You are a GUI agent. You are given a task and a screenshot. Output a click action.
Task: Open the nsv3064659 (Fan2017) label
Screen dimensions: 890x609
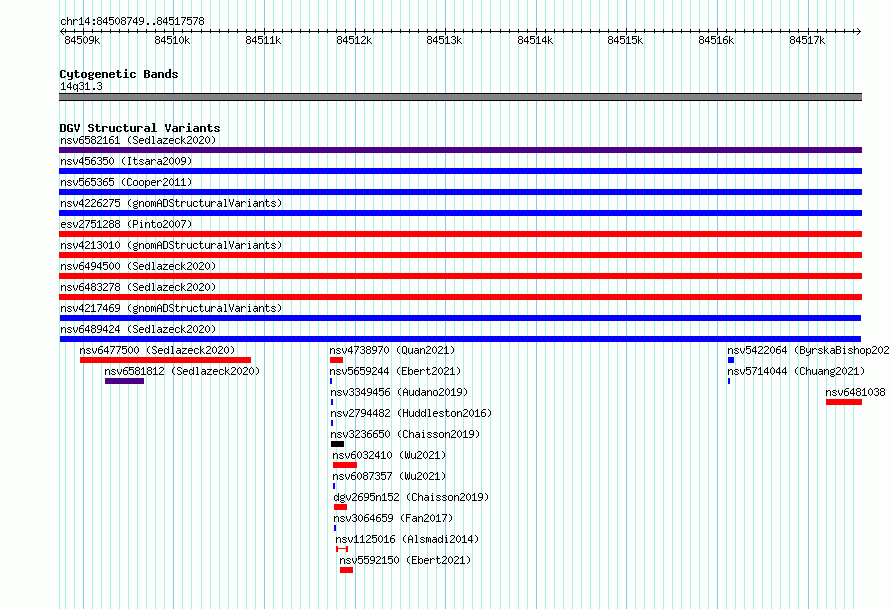tap(393, 518)
